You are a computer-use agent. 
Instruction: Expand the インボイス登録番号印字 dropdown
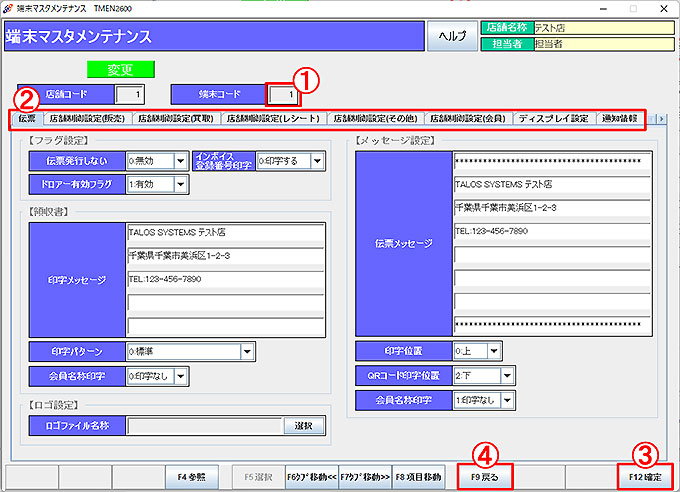pos(317,161)
